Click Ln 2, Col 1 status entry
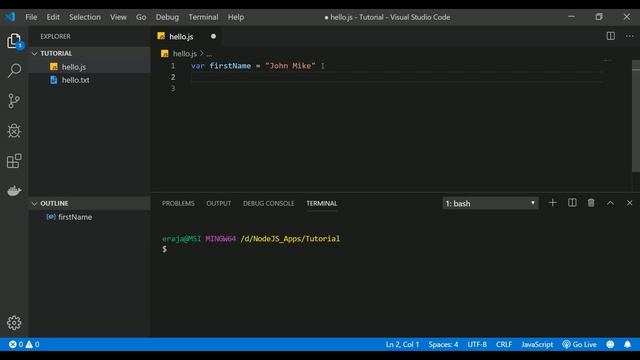Image resolution: width=640 pixels, height=360 pixels. click(402, 344)
